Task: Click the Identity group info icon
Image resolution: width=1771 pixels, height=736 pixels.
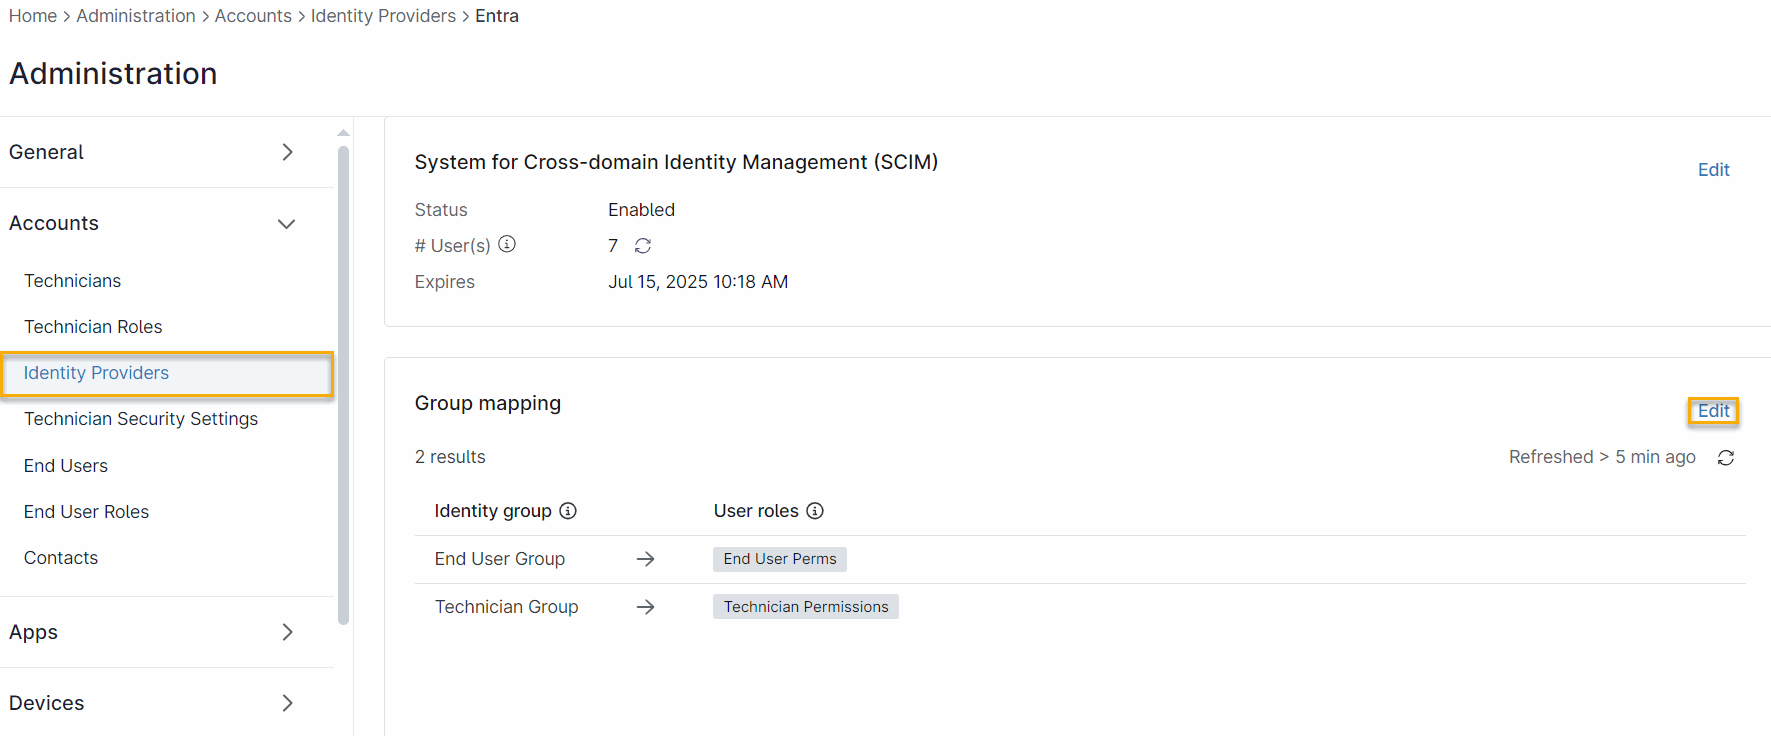Action: coord(568,511)
